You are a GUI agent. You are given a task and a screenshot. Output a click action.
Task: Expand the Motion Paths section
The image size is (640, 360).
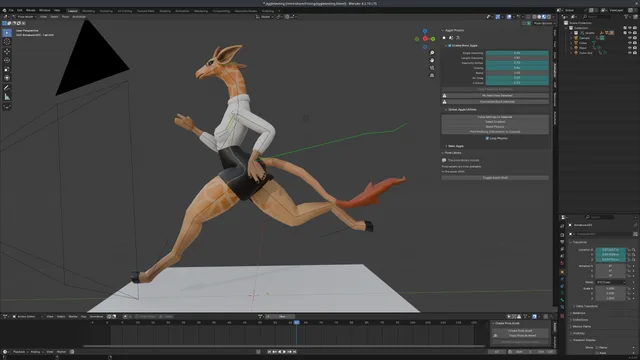pyautogui.click(x=571, y=327)
